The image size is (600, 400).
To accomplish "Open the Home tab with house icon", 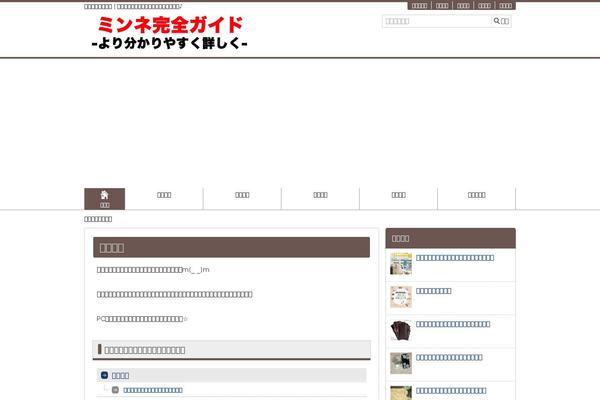I will coord(104,199).
